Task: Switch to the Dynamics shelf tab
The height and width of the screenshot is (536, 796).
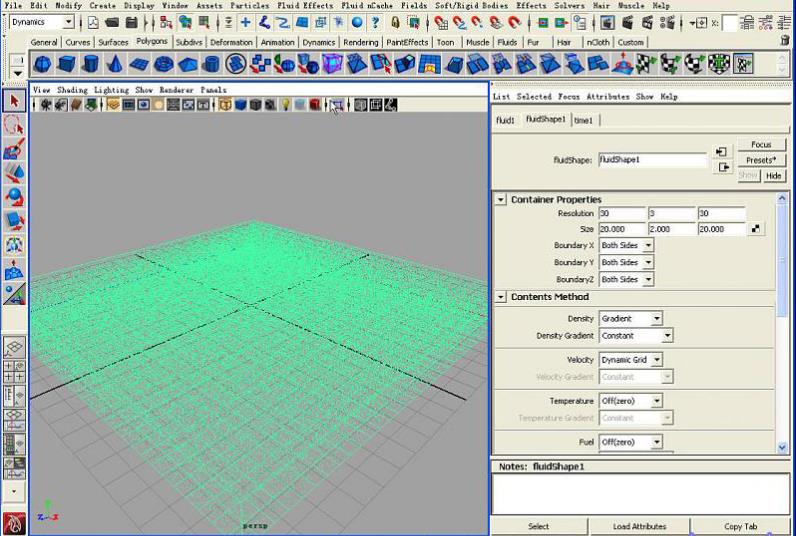Action: [x=318, y=42]
